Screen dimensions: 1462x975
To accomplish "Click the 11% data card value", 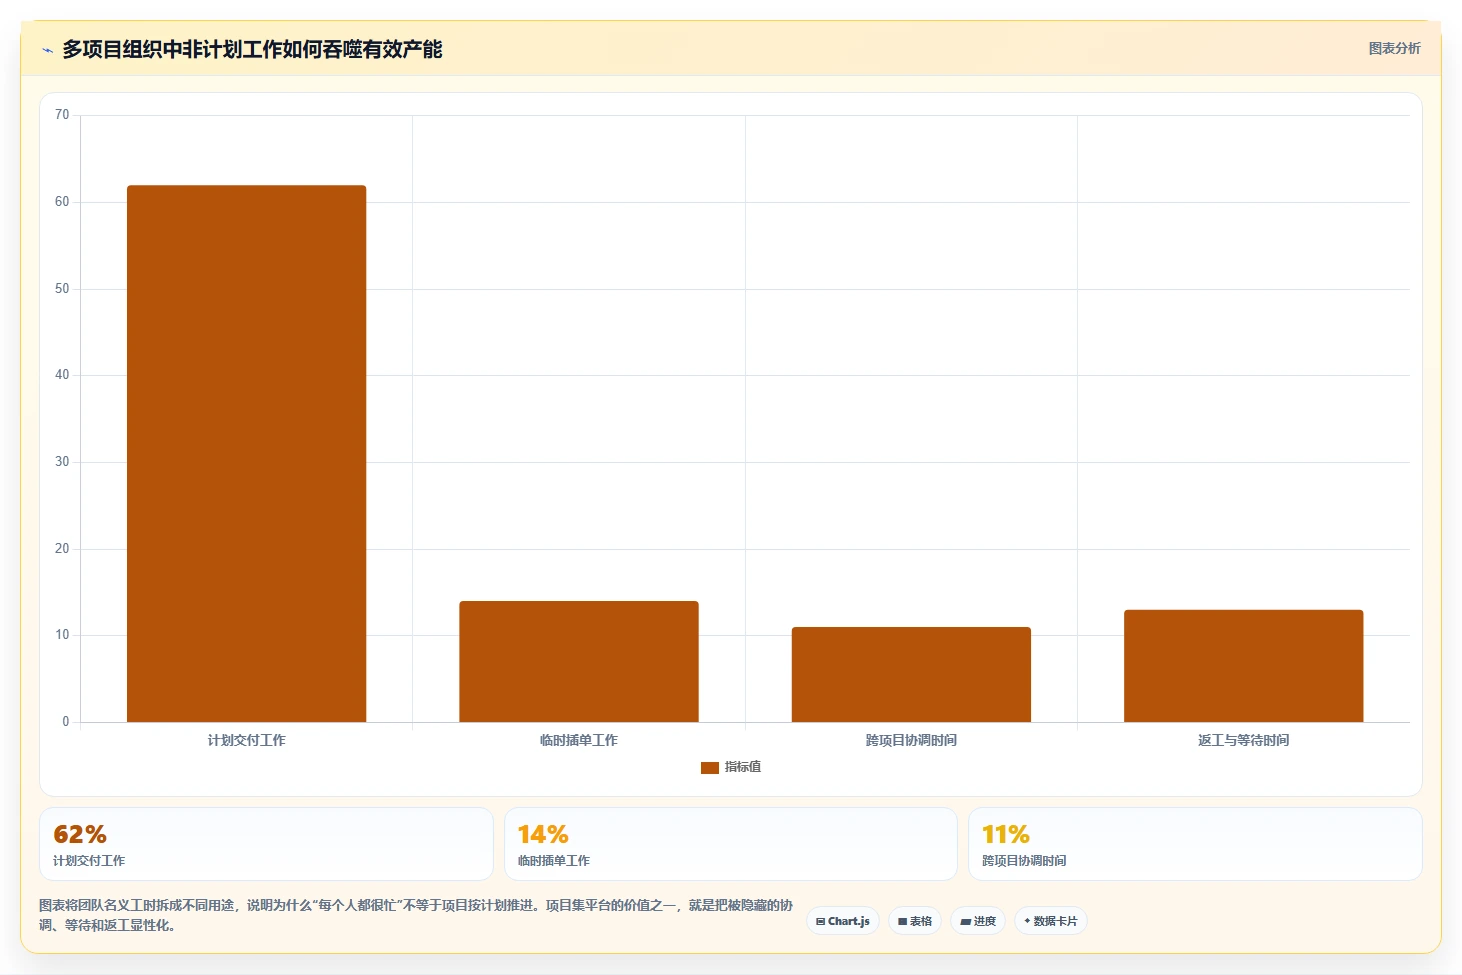I will 1006,834.
